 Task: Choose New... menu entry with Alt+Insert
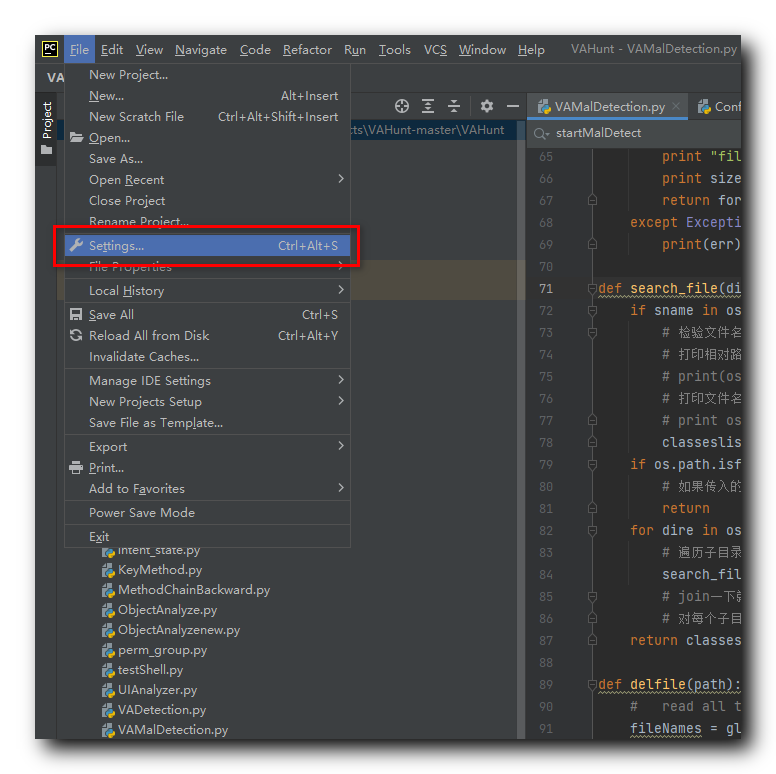[207, 96]
